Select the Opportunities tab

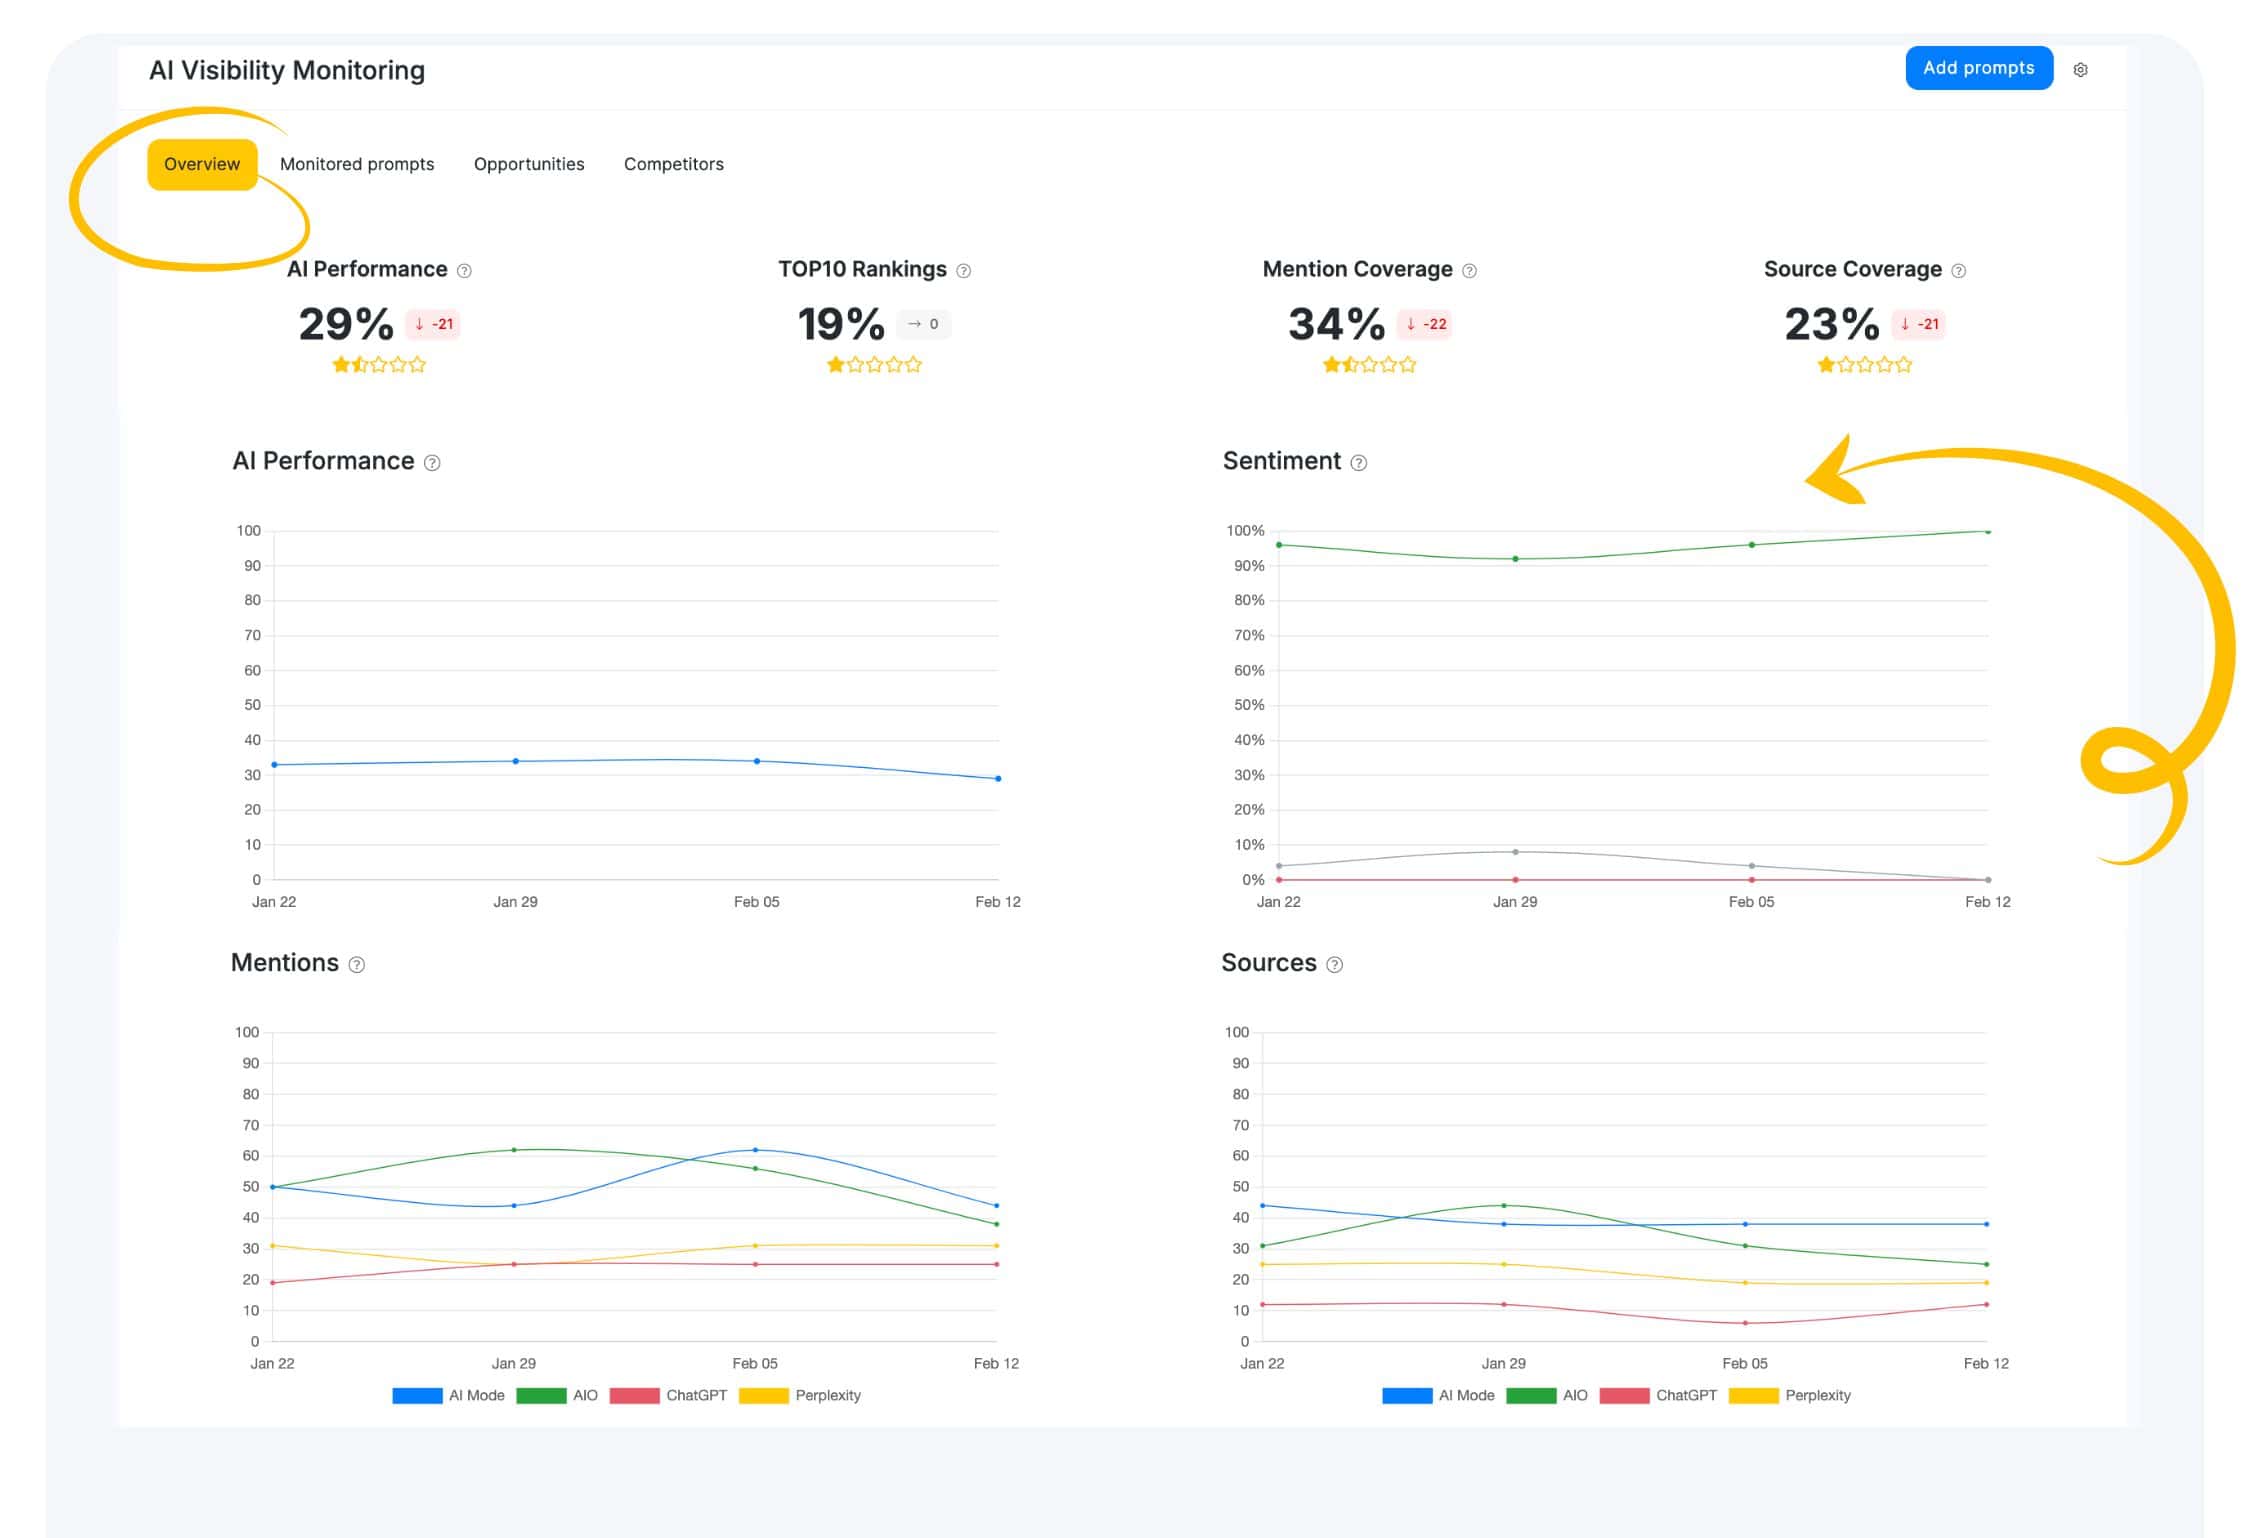click(528, 163)
